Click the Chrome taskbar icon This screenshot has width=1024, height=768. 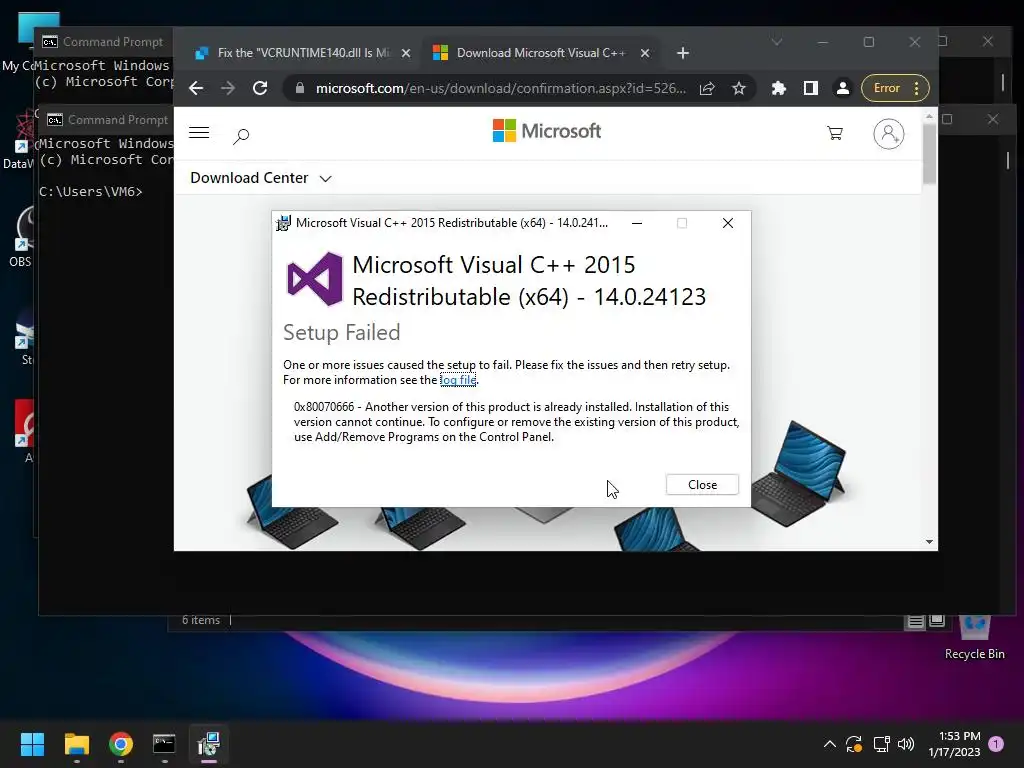point(121,744)
